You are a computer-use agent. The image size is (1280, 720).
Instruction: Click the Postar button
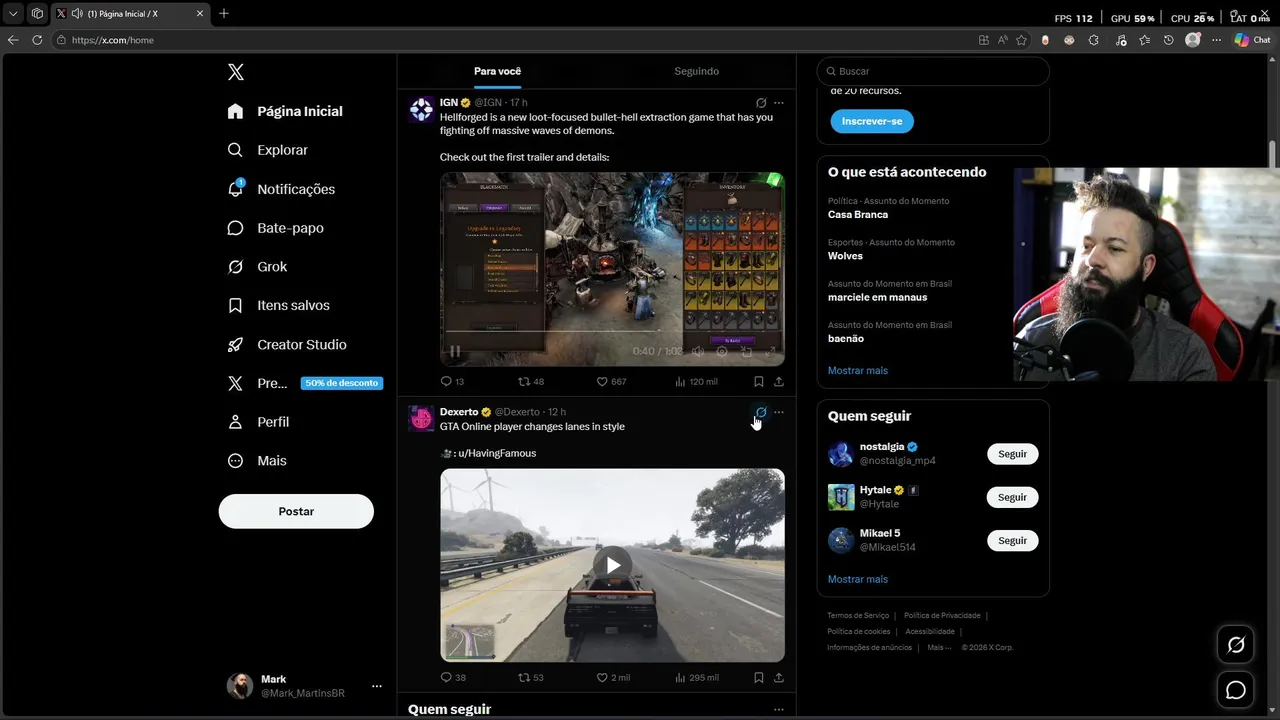click(x=296, y=511)
